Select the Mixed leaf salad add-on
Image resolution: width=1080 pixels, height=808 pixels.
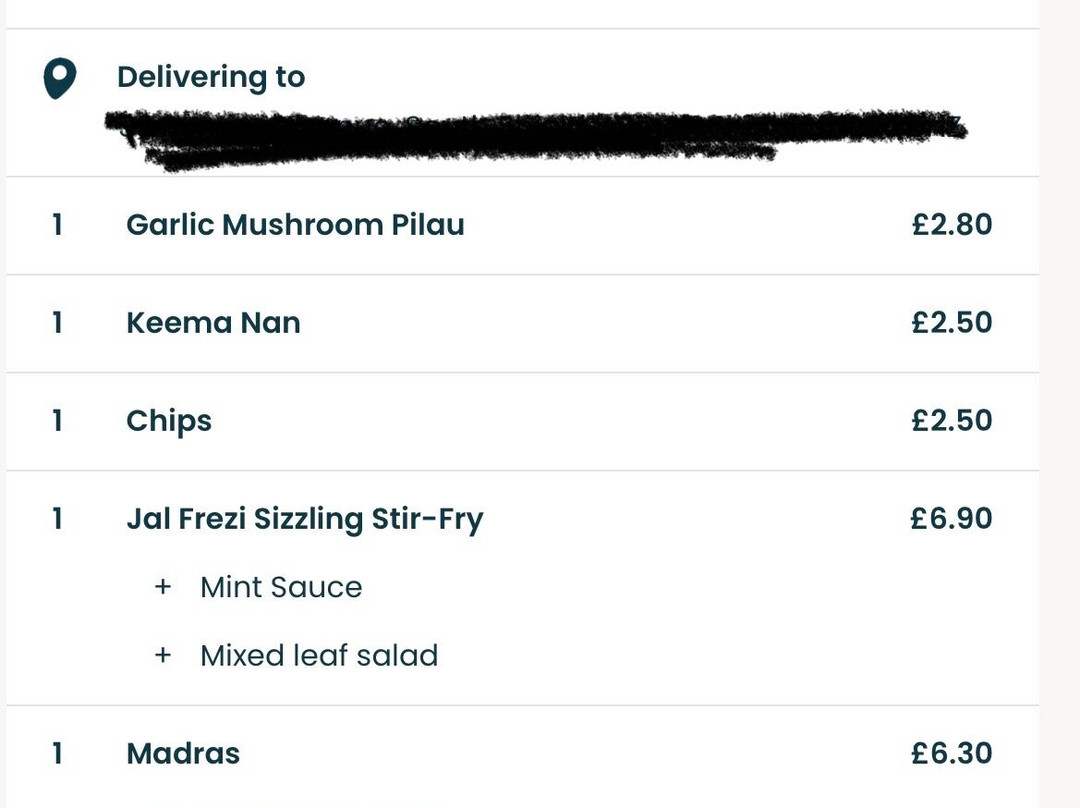click(x=319, y=655)
